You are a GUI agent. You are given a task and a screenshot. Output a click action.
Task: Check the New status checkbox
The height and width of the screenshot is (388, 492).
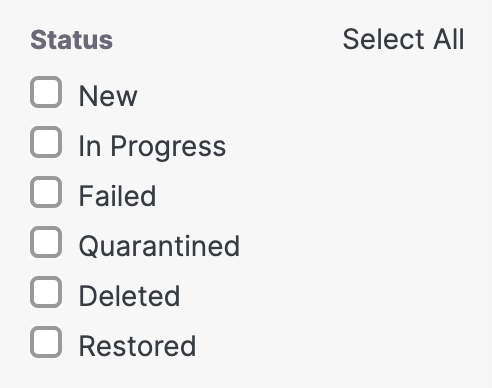click(46, 92)
